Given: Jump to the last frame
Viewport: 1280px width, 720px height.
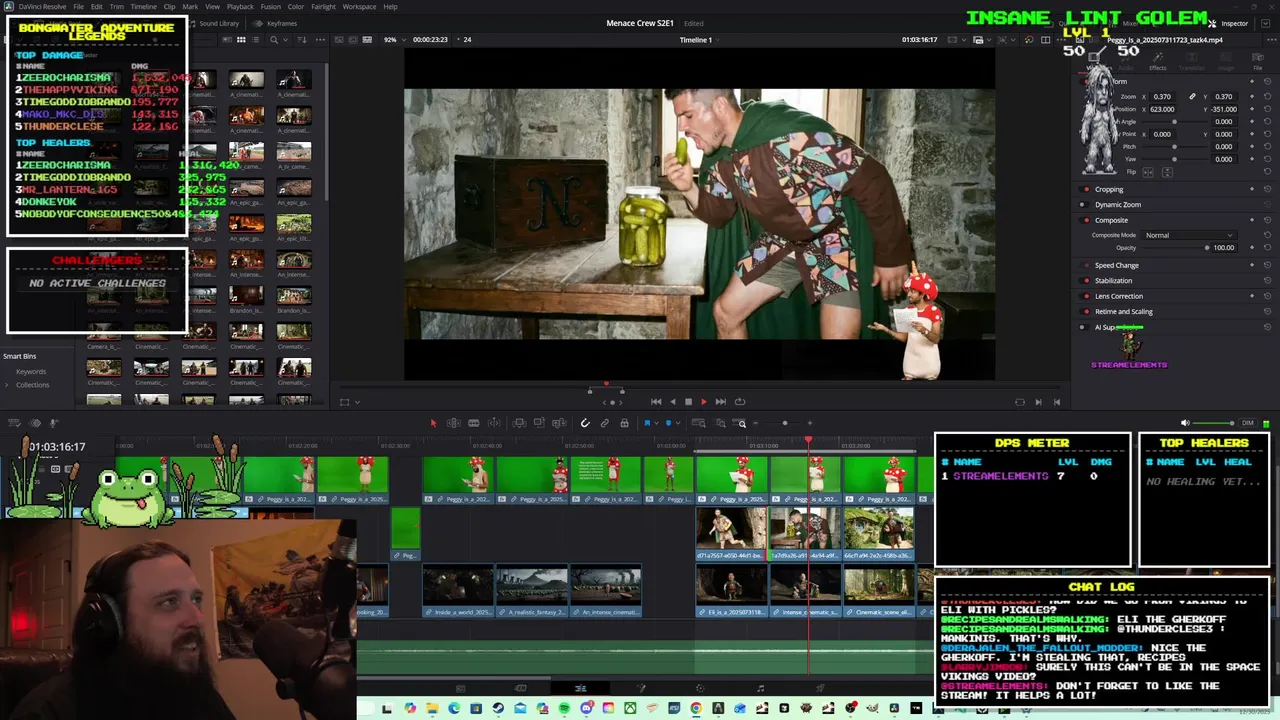Looking at the screenshot, I should point(720,402).
